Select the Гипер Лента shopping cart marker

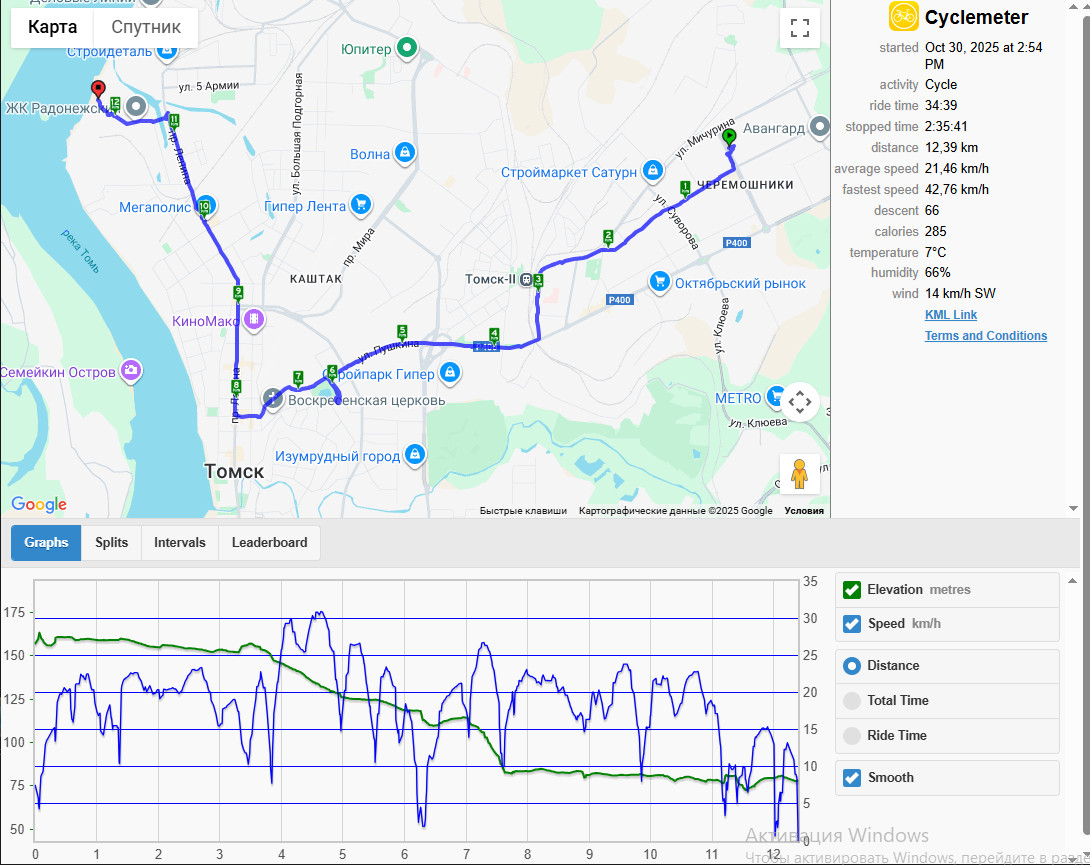coord(360,204)
